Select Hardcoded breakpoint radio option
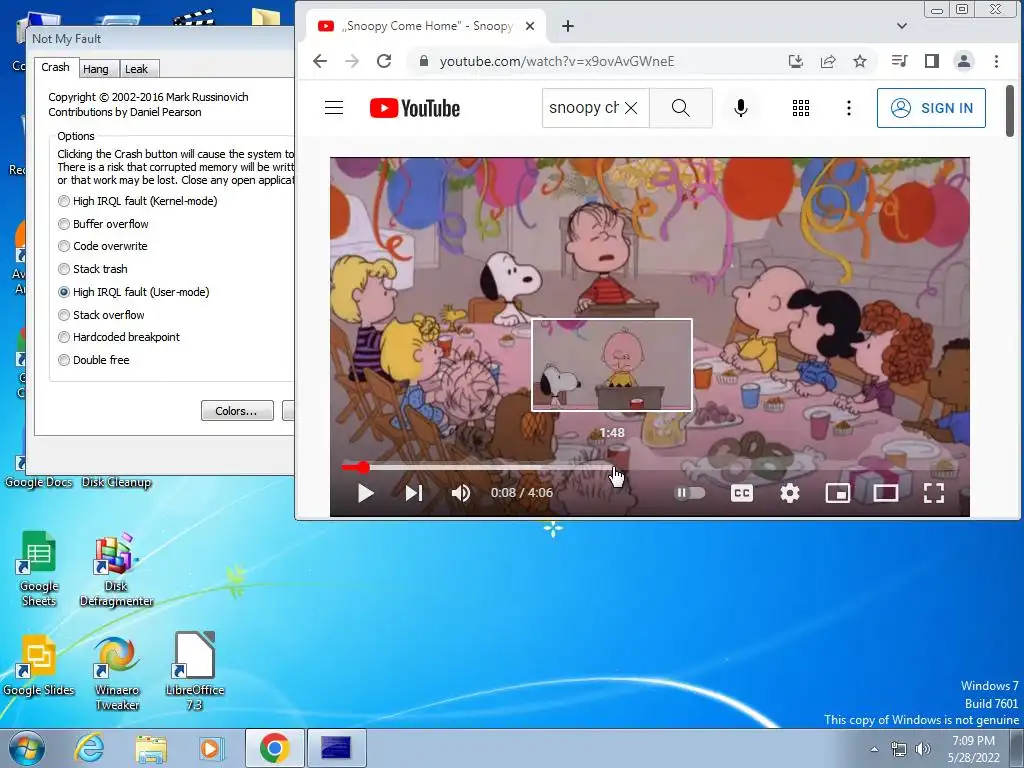This screenshot has height=768, width=1024. 119,337
